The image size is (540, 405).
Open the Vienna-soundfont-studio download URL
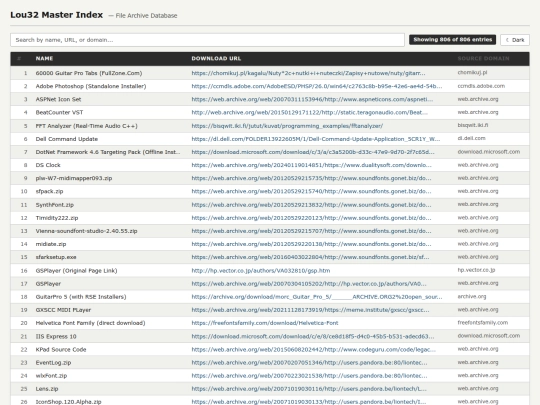[311, 231]
